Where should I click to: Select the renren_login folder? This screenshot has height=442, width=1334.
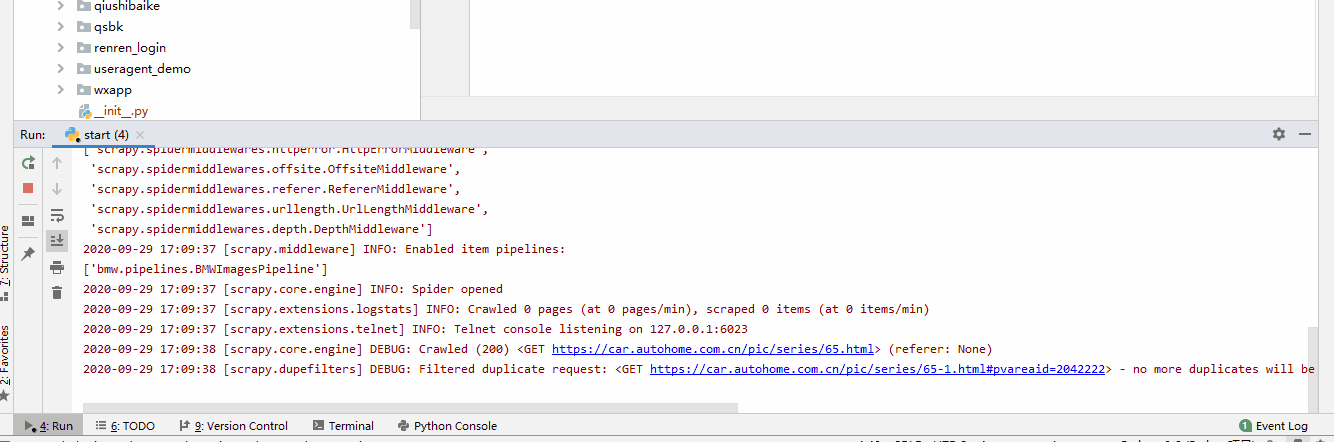pyautogui.click(x=130, y=48)
